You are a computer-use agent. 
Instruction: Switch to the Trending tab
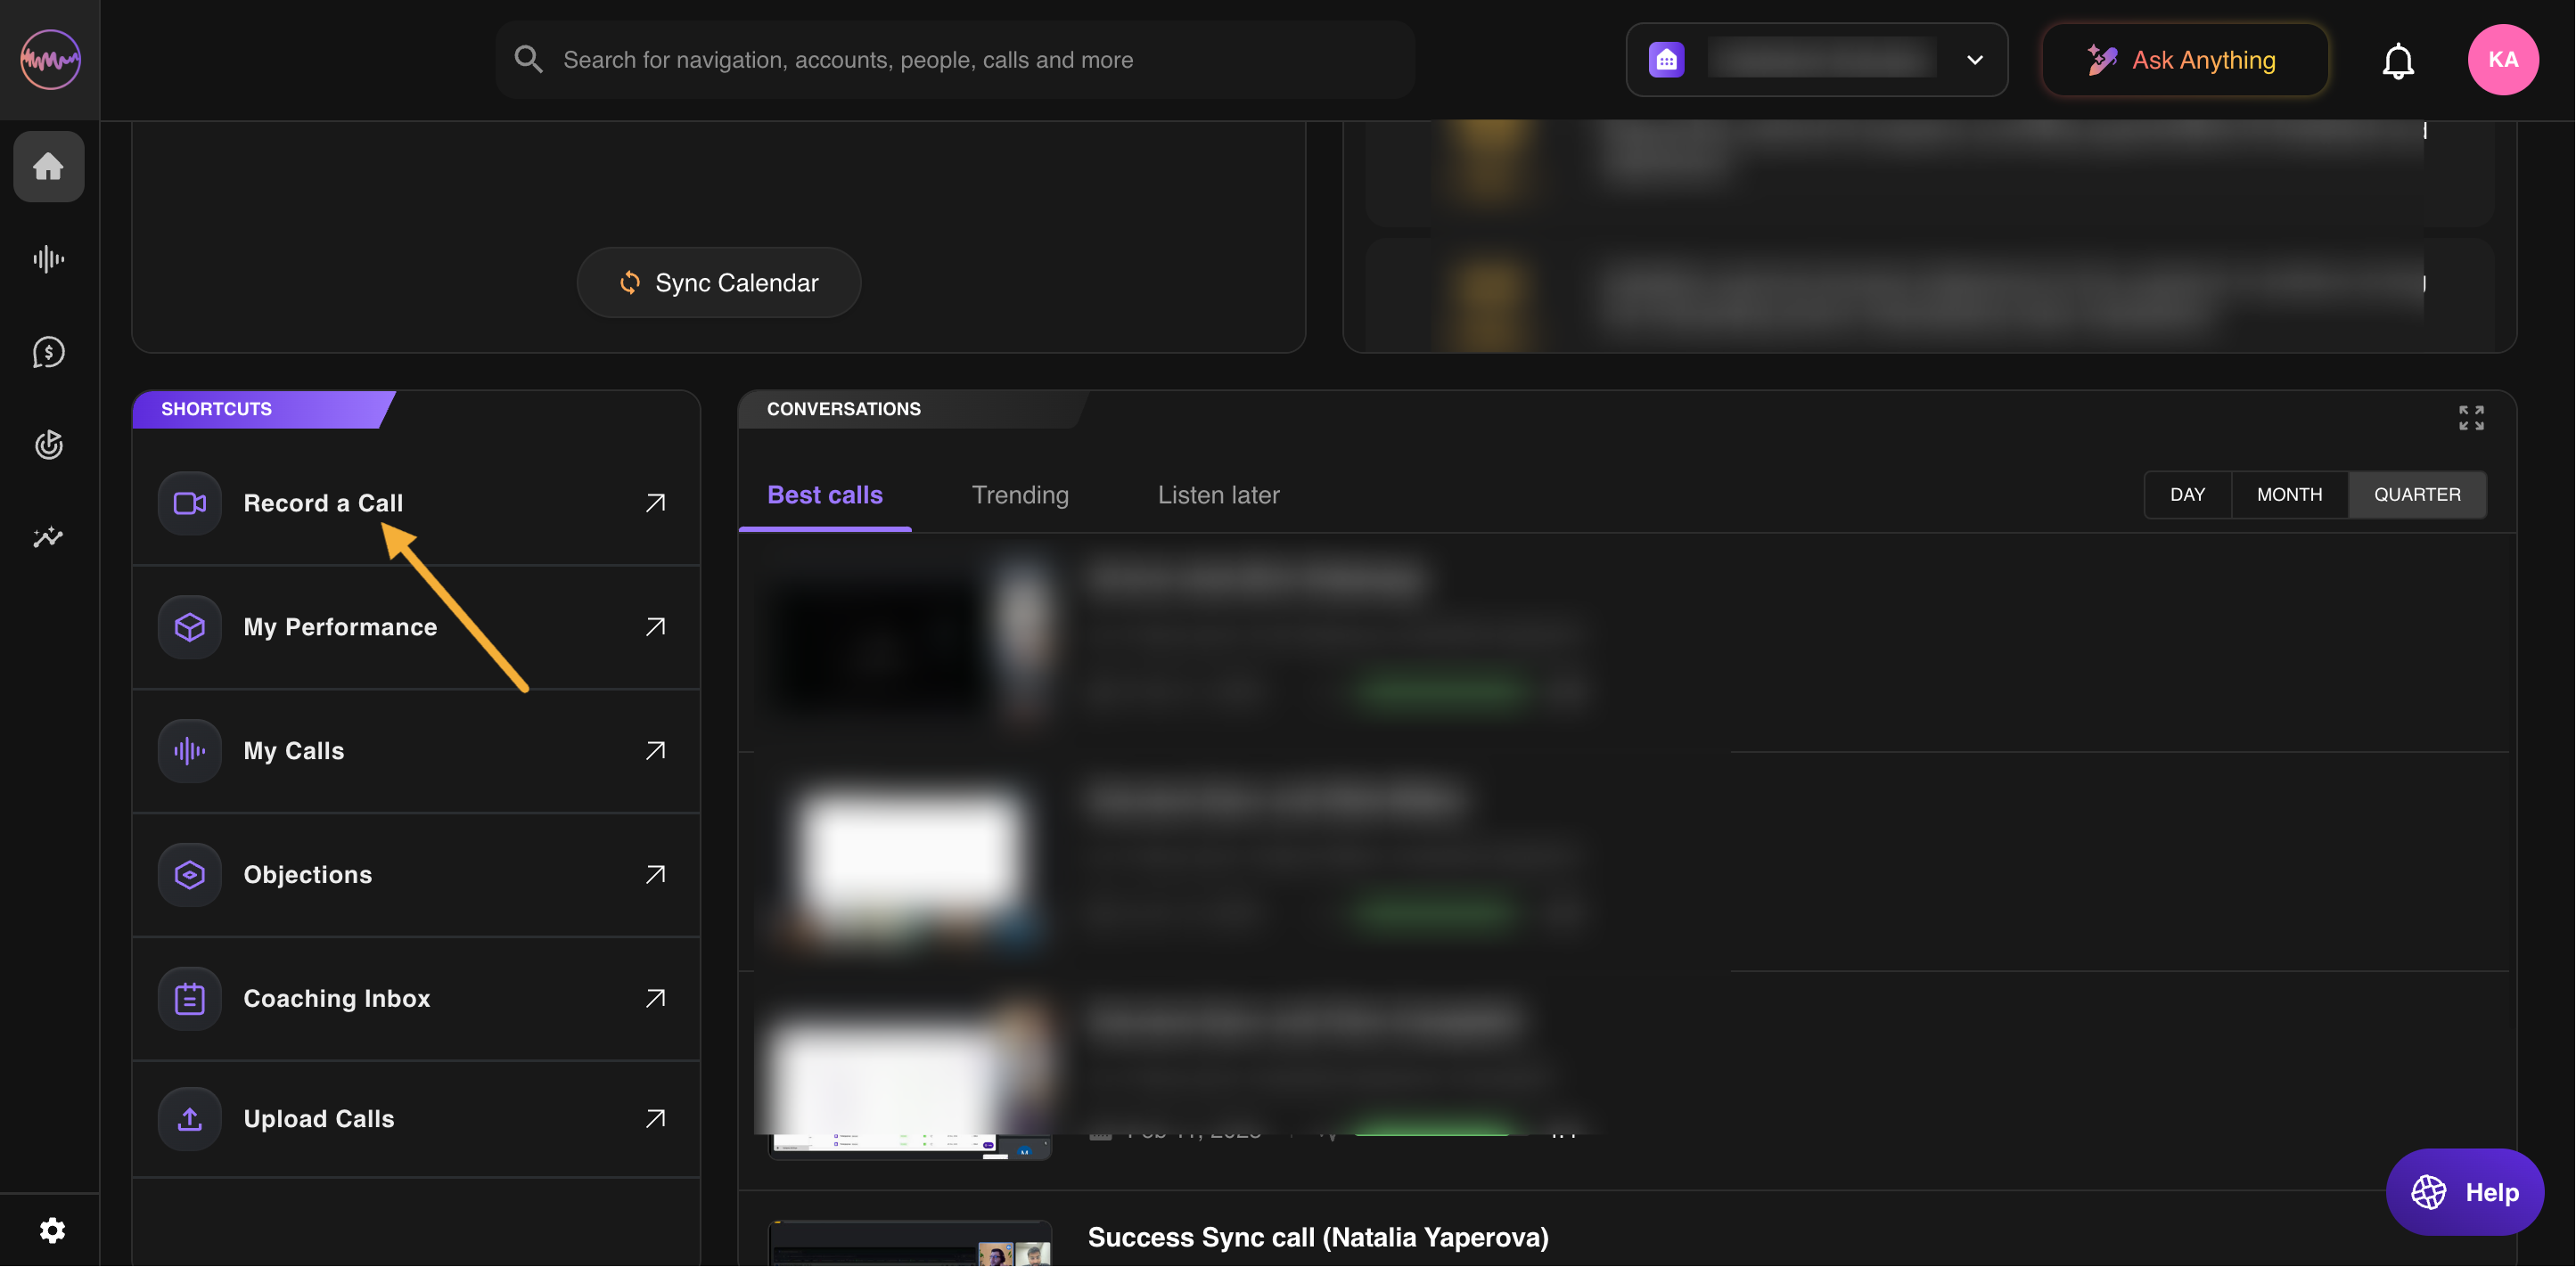[1019, 495]
